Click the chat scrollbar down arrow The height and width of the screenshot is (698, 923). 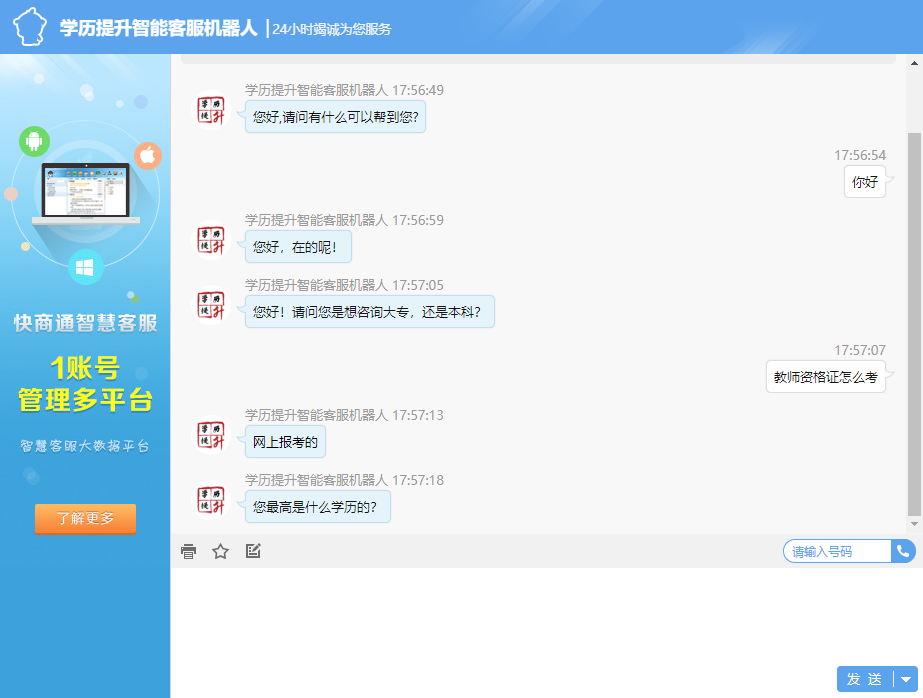click(x=914, y=524)
